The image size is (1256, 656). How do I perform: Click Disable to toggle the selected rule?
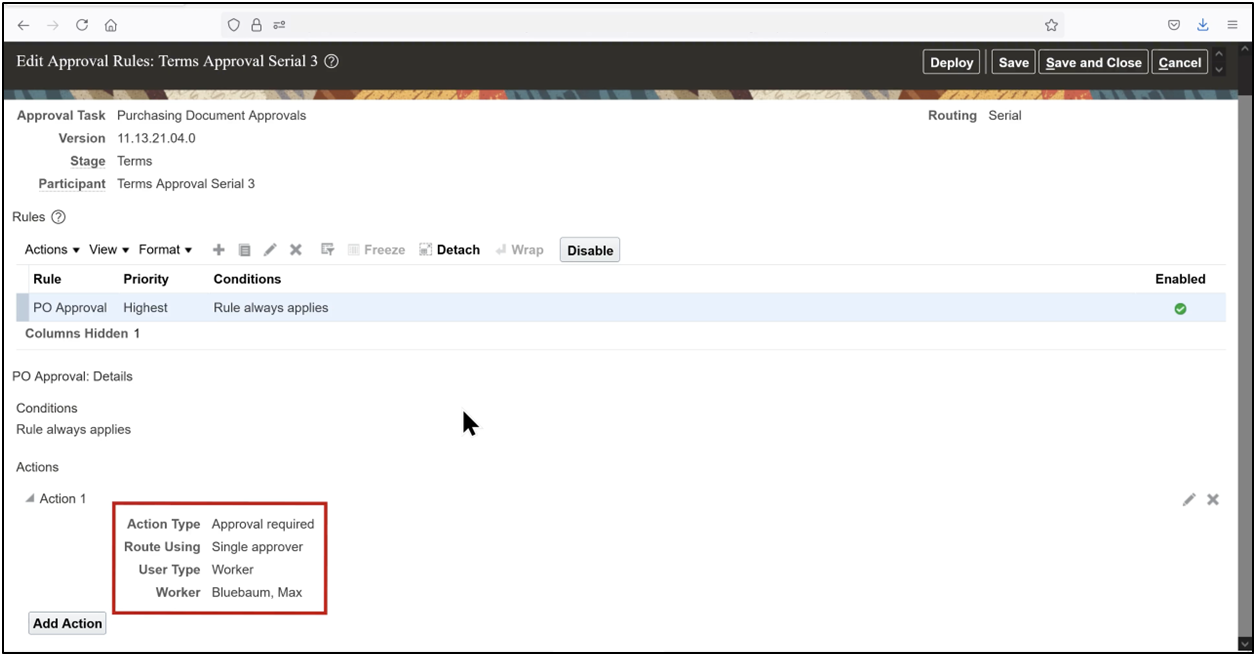pyautogui.click(x=589, y=250)
